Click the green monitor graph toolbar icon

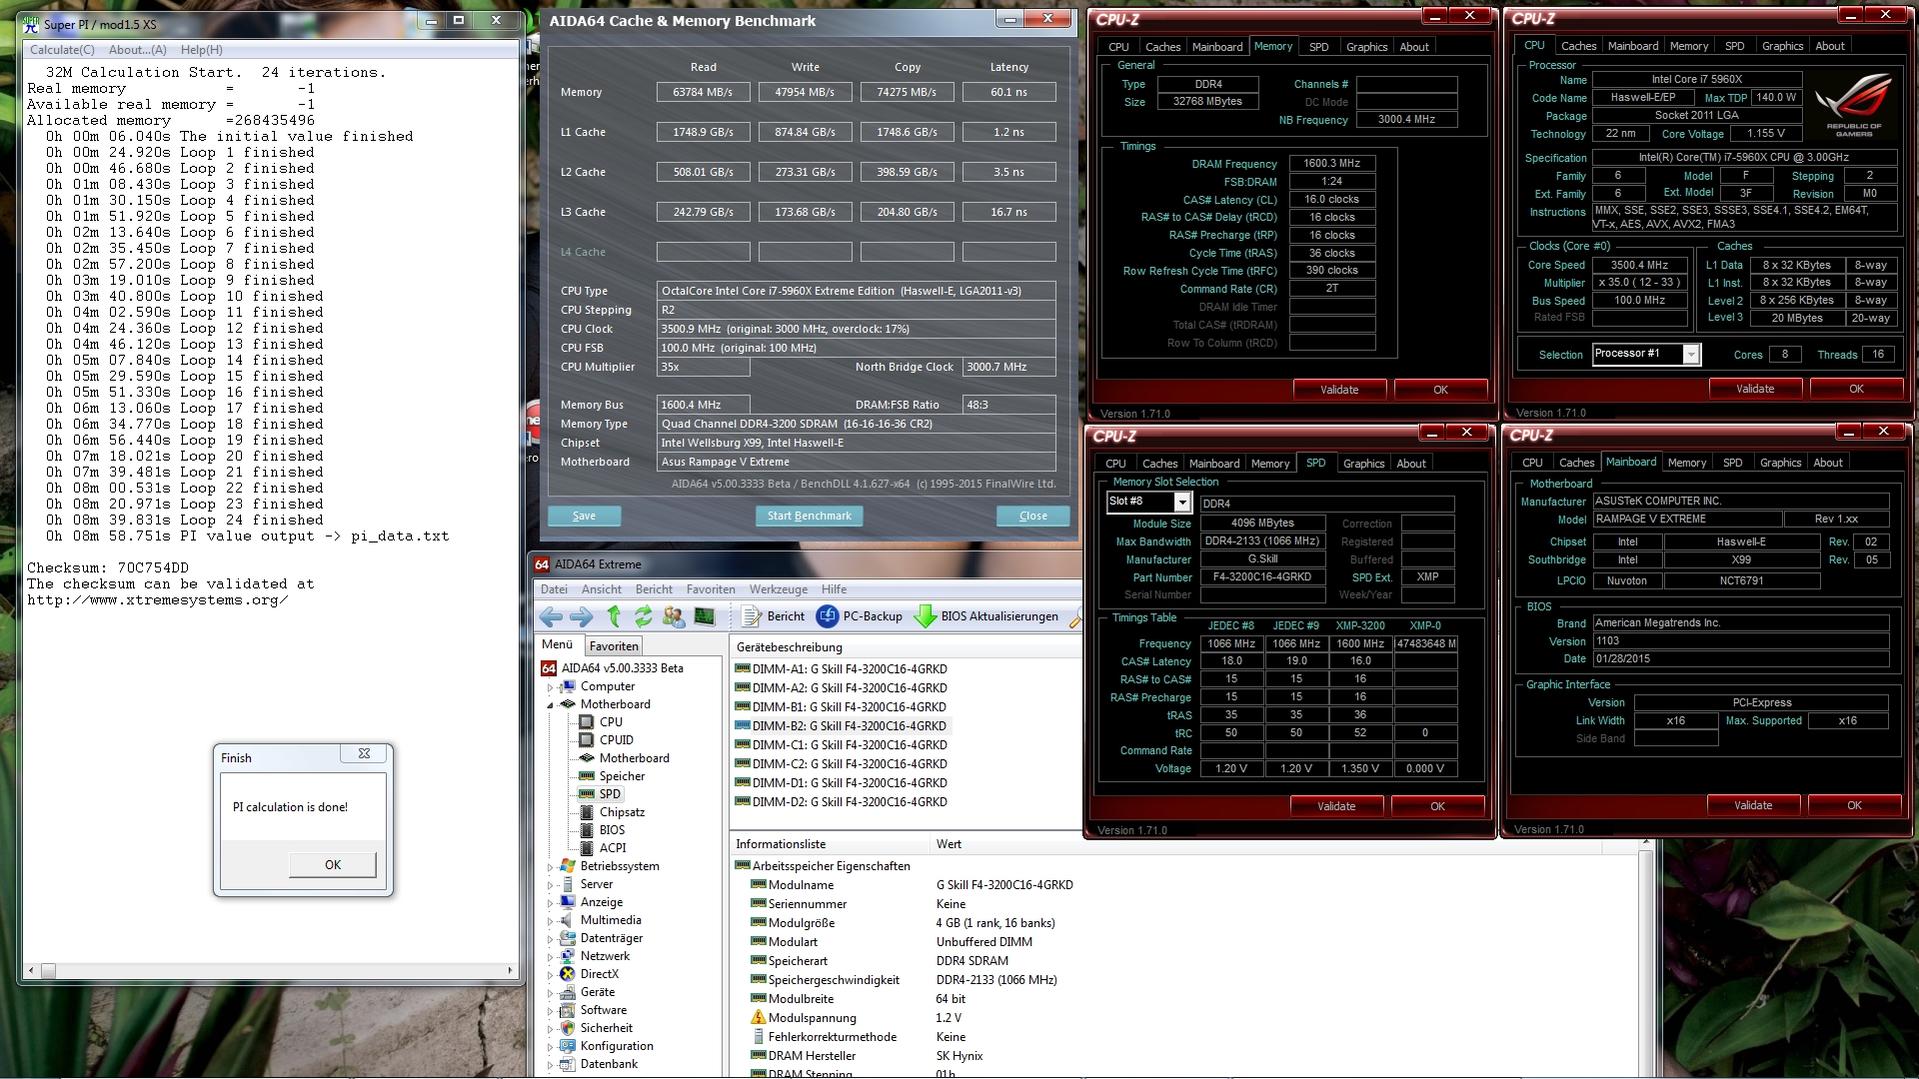(704, 617)
